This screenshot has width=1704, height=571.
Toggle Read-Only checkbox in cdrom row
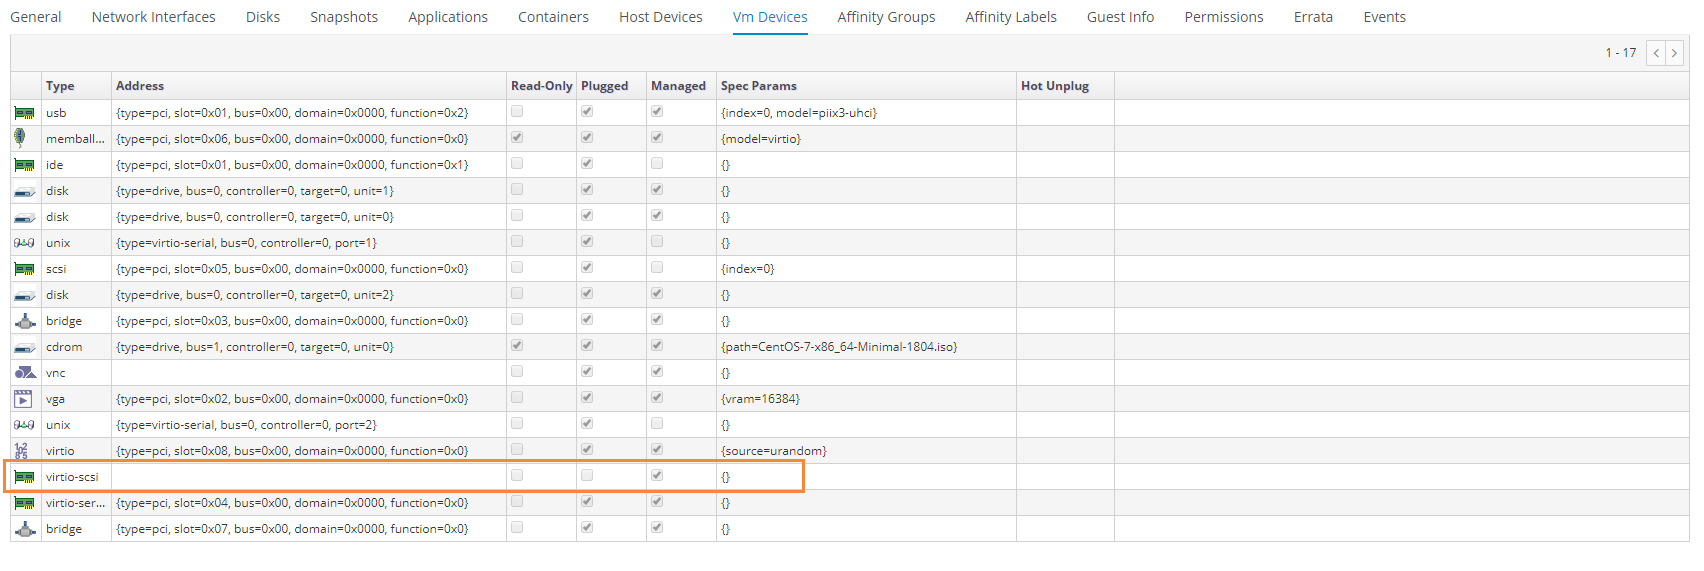(517, 346)
